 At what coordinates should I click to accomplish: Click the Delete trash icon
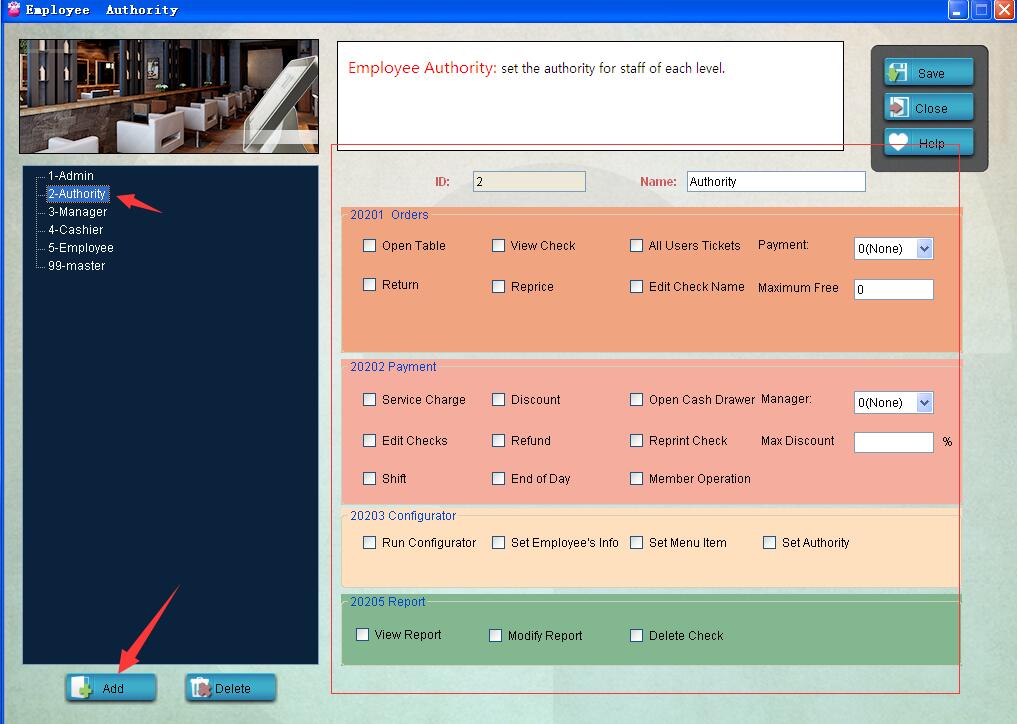coord(201,688)
